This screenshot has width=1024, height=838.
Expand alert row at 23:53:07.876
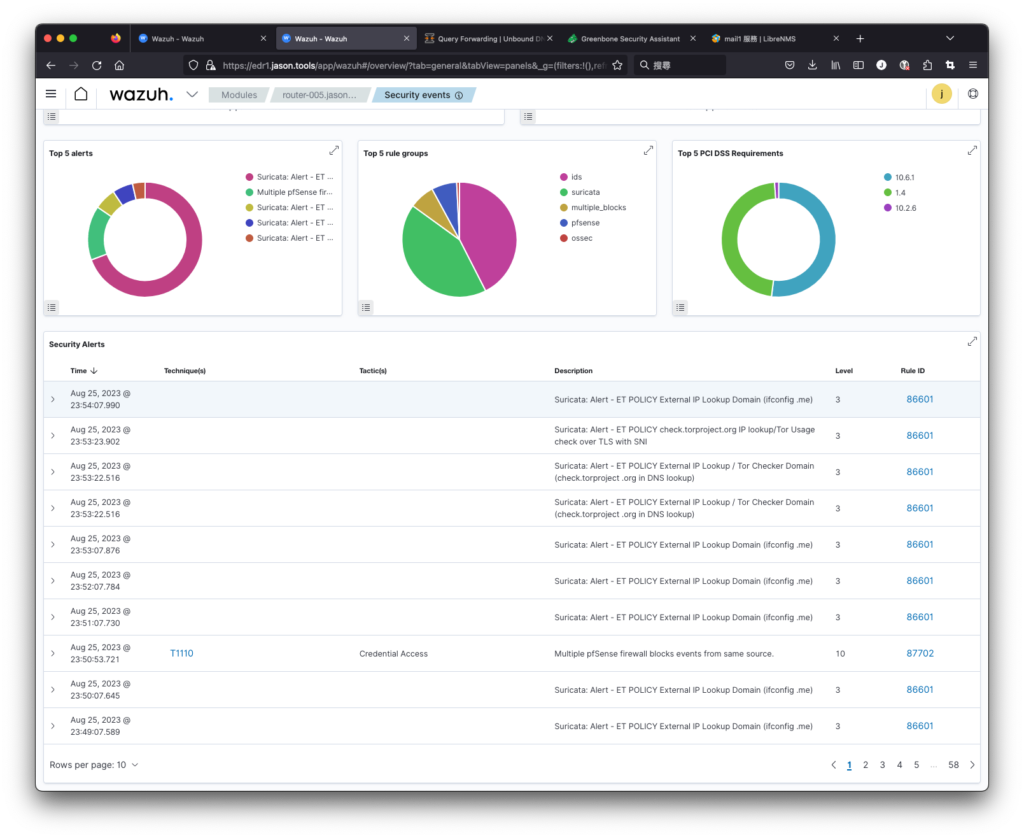53,545
